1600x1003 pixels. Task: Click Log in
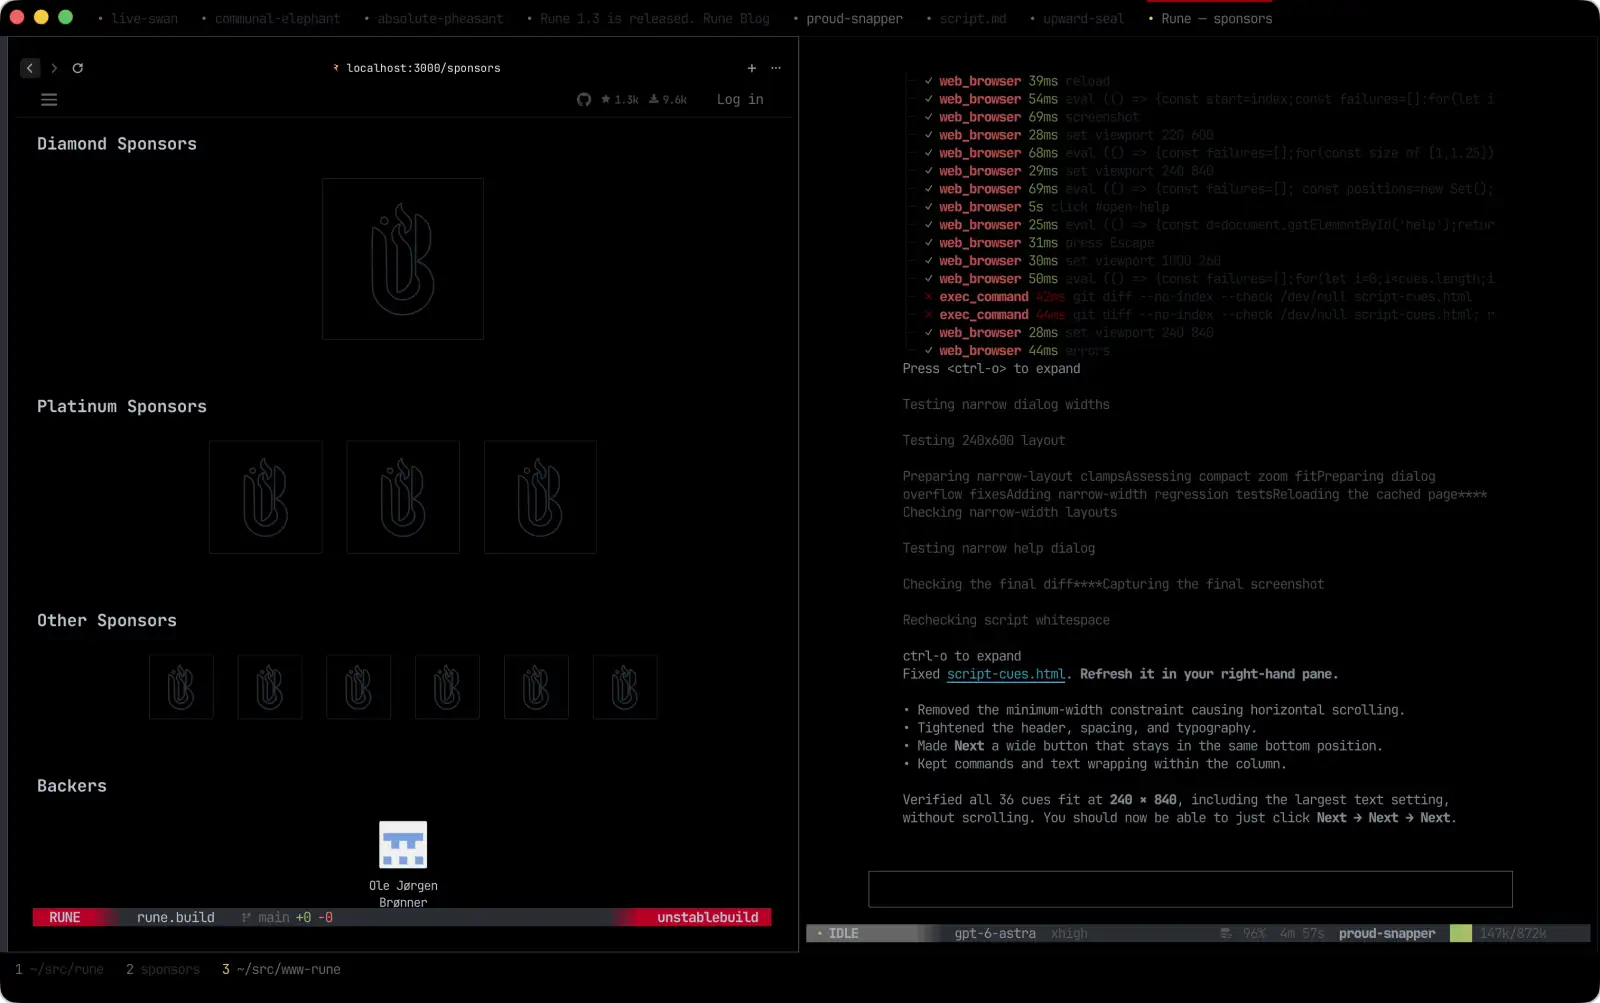click(740, 100)
